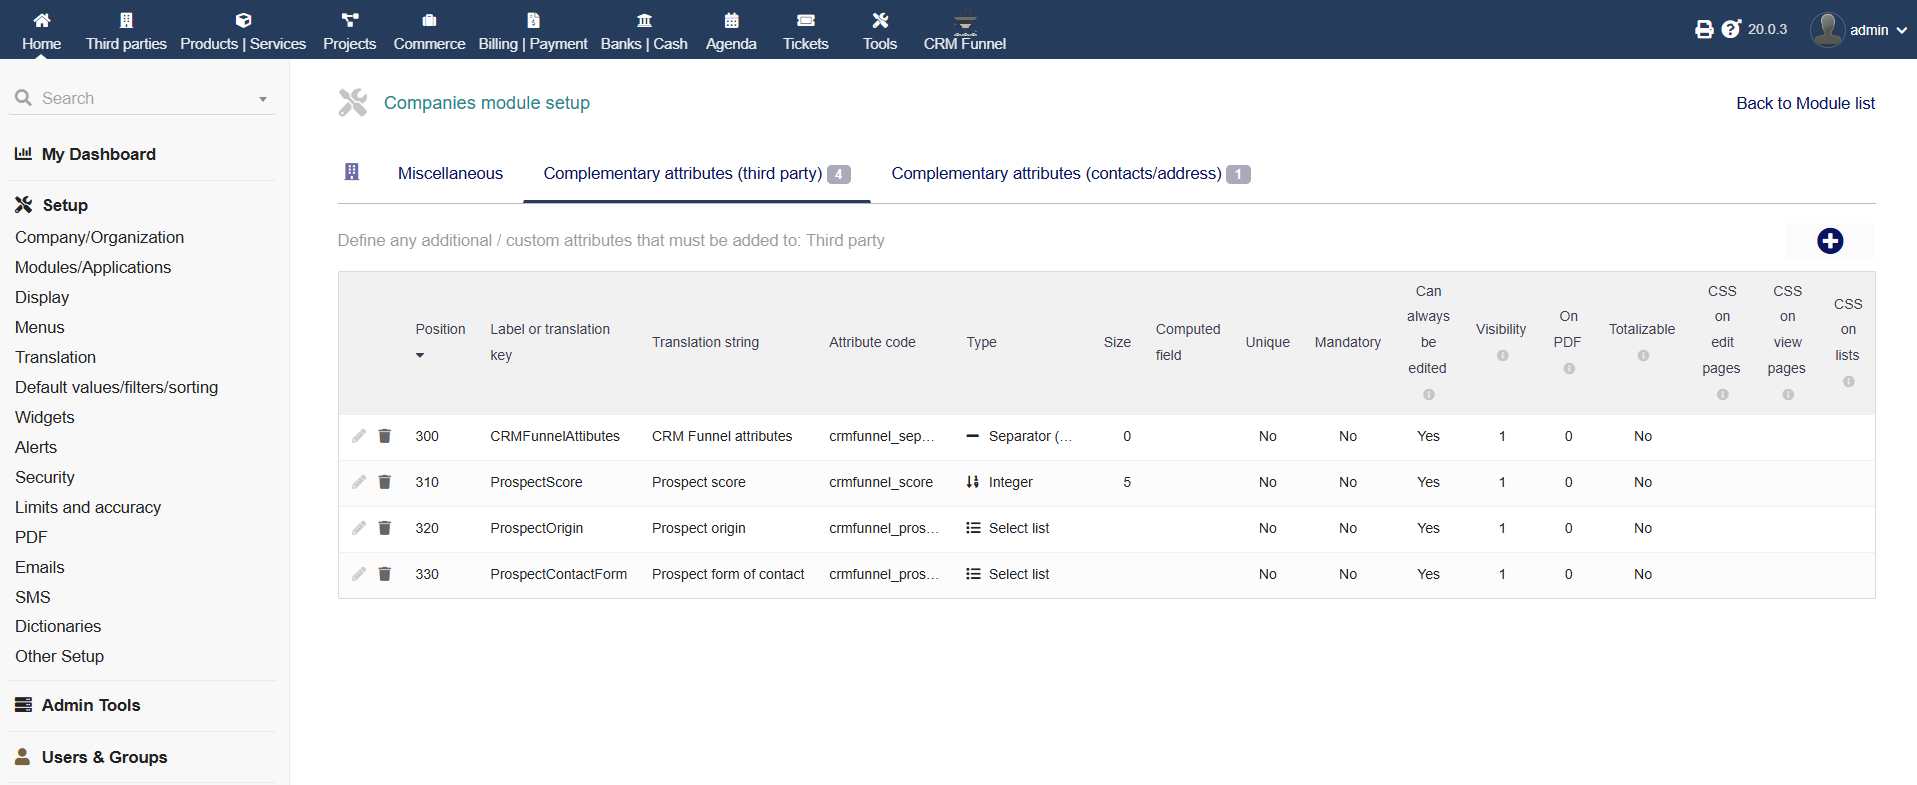Click into the sidebar Search field
The image size is (1917, 785).
tap(140, 98)
